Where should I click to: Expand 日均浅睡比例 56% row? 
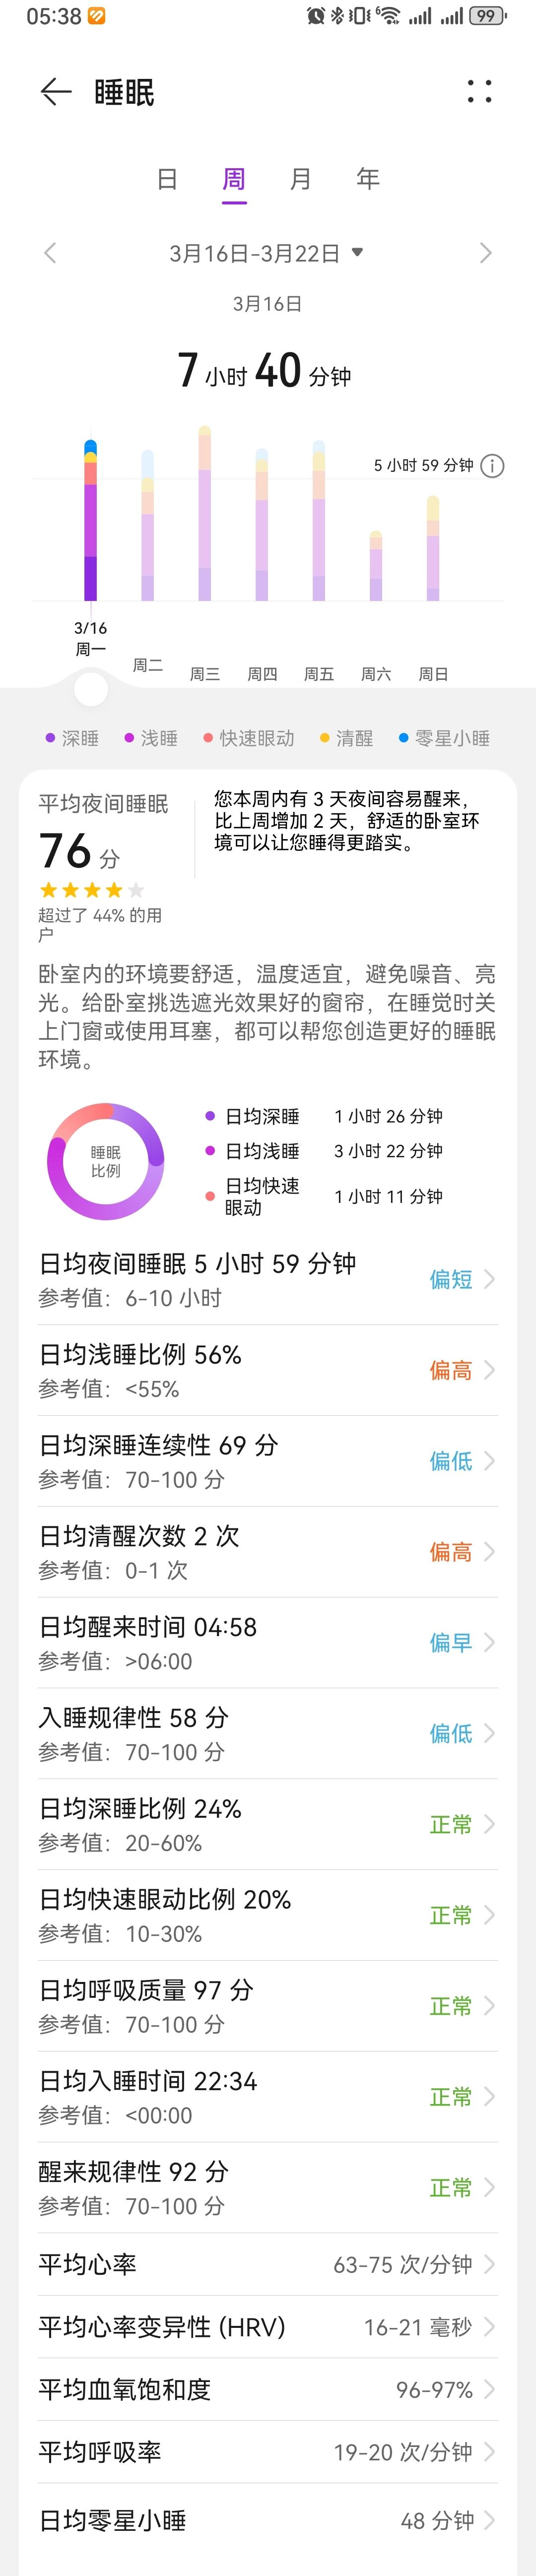point(267,1370)
